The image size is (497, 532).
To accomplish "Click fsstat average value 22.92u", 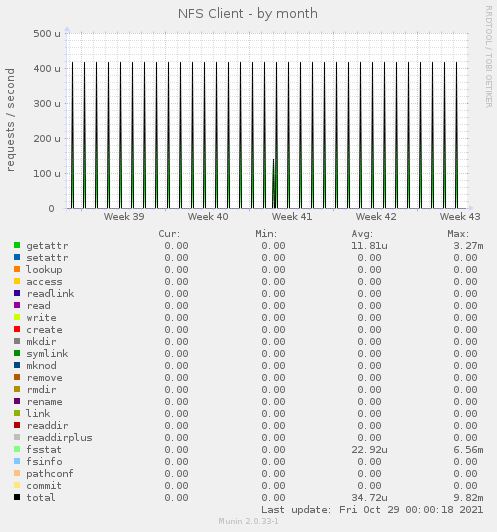I will (x=369, y=450).
